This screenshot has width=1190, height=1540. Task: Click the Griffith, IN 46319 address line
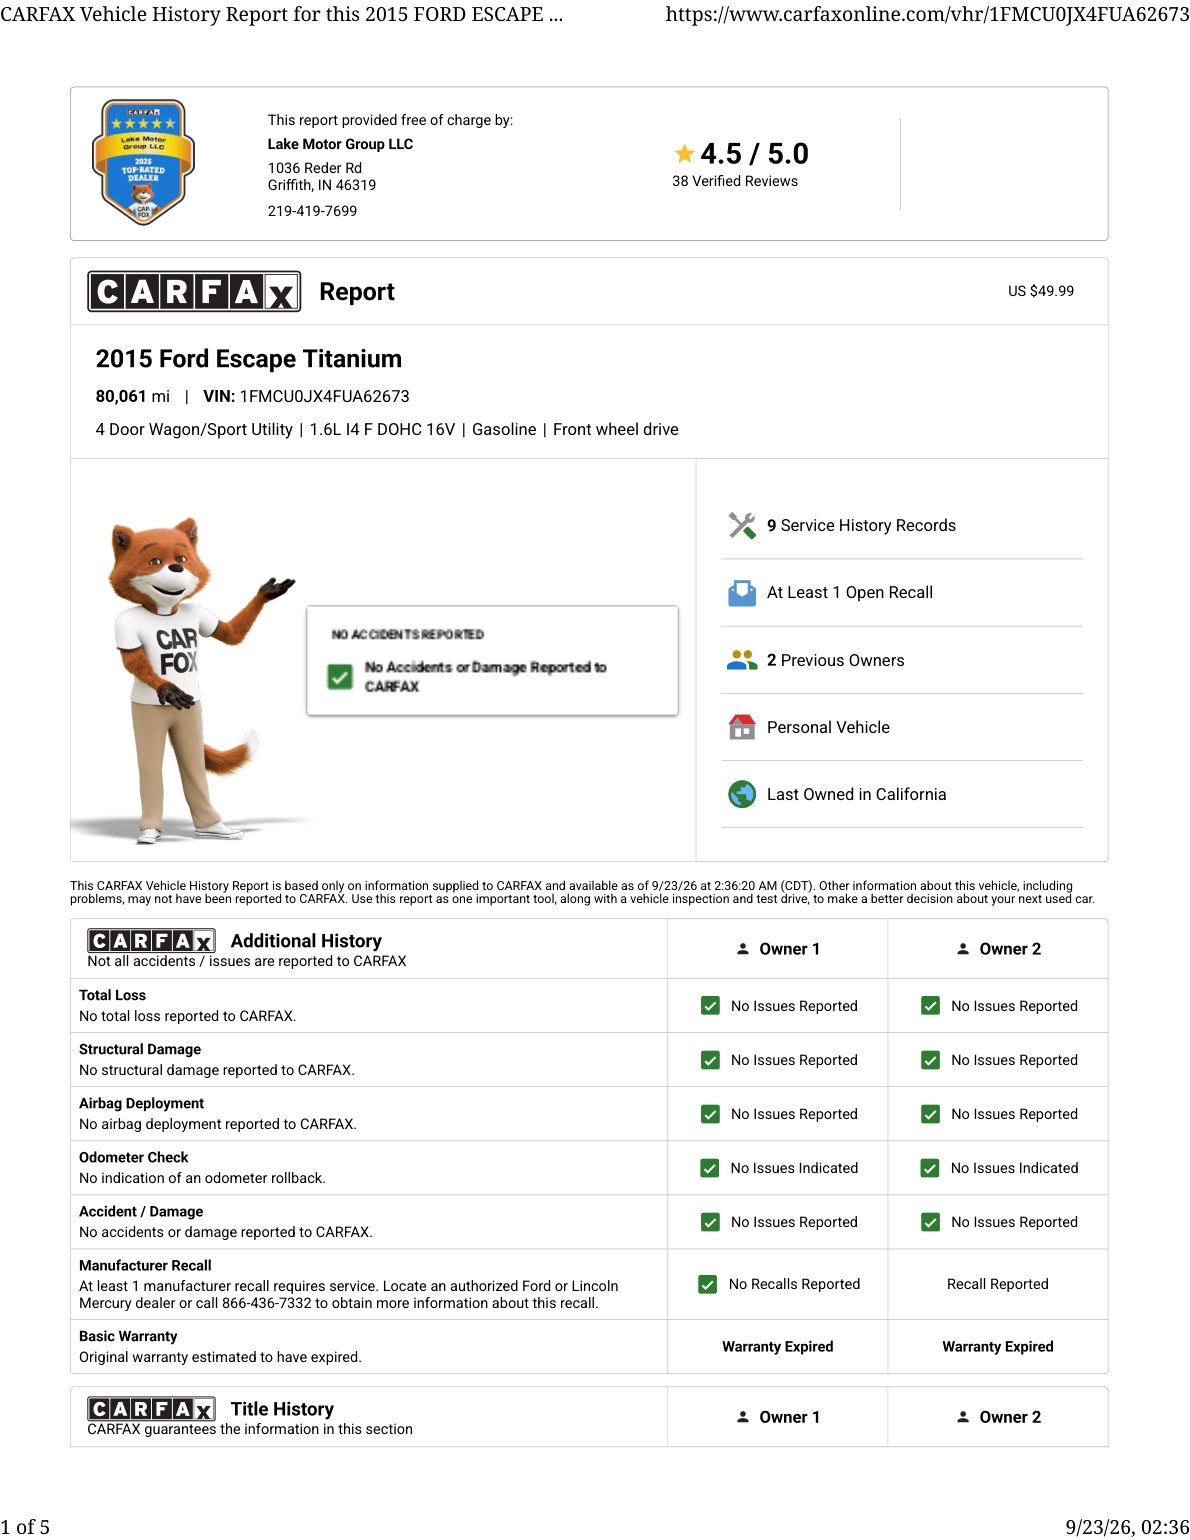[x=322, y=185]
